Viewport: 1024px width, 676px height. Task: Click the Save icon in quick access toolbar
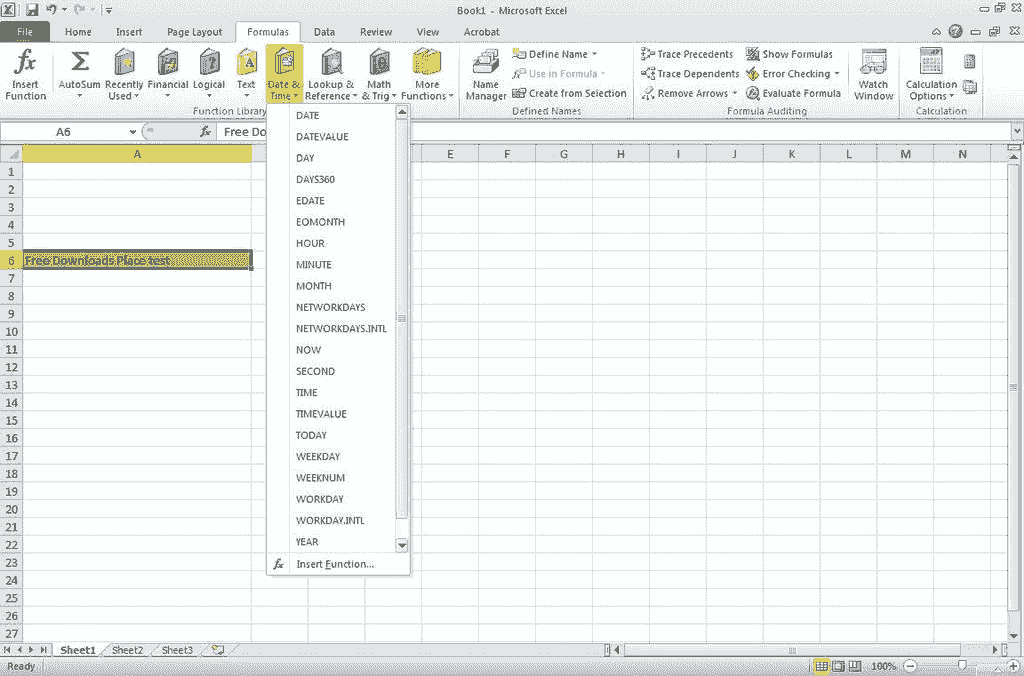(x=32, y=10)
